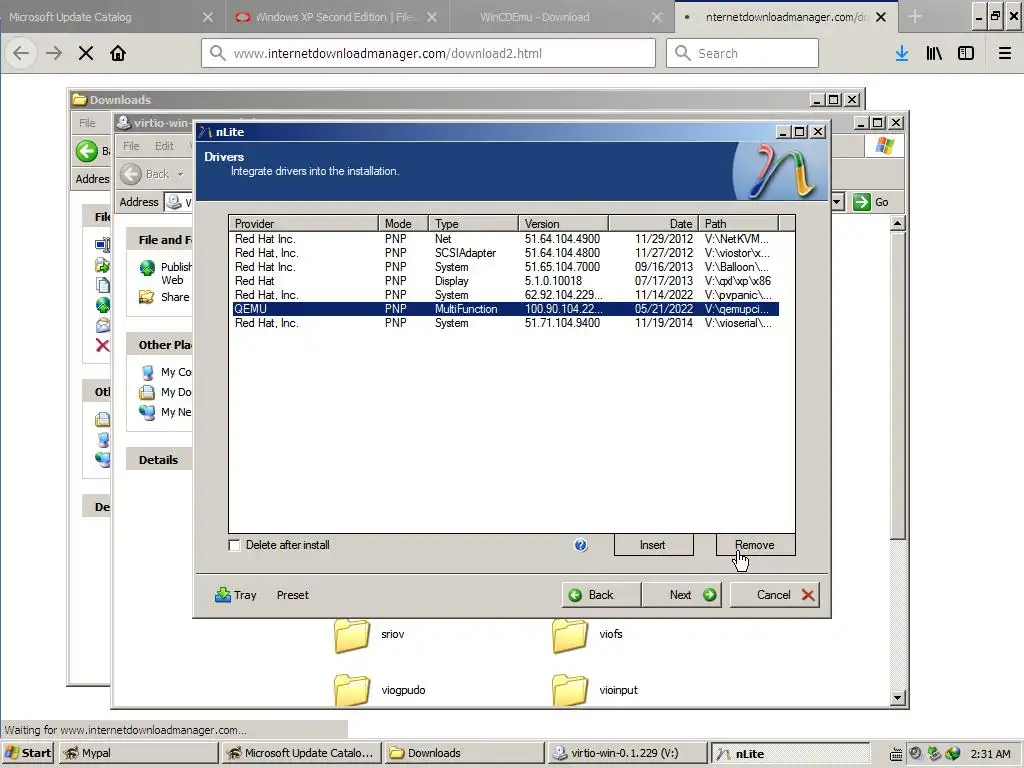Stop loading the current page
The height and width of the screenshot is (768, 1024).
[x=86, y=53]
